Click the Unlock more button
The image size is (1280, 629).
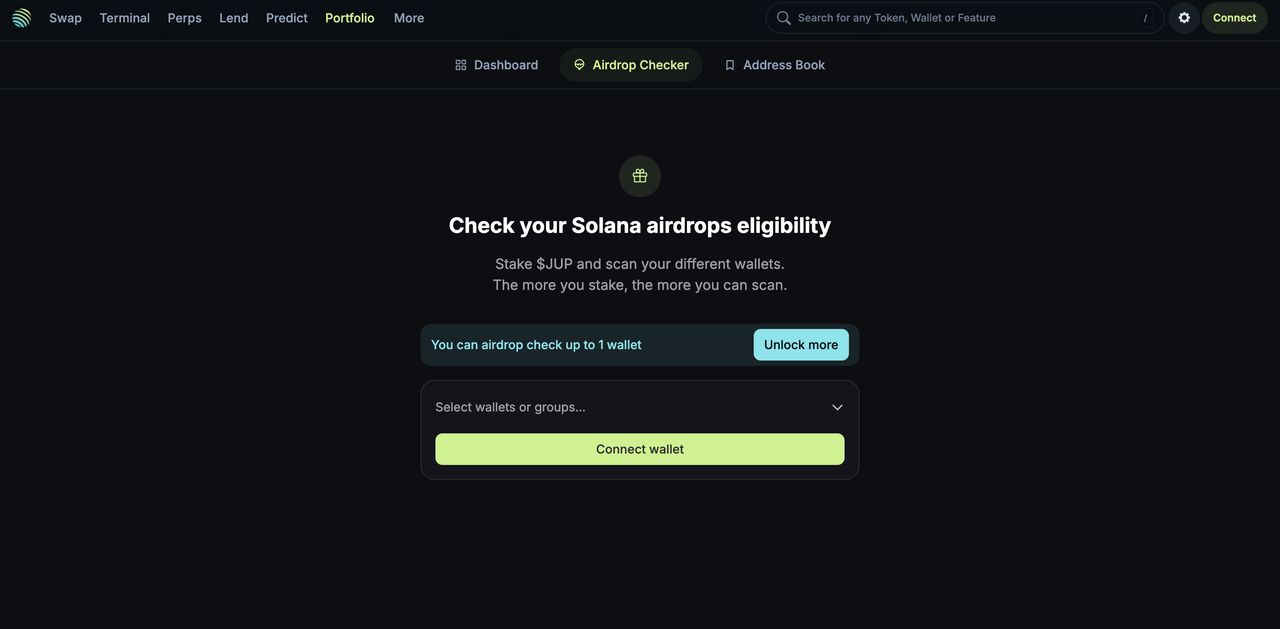click(801, 345)
